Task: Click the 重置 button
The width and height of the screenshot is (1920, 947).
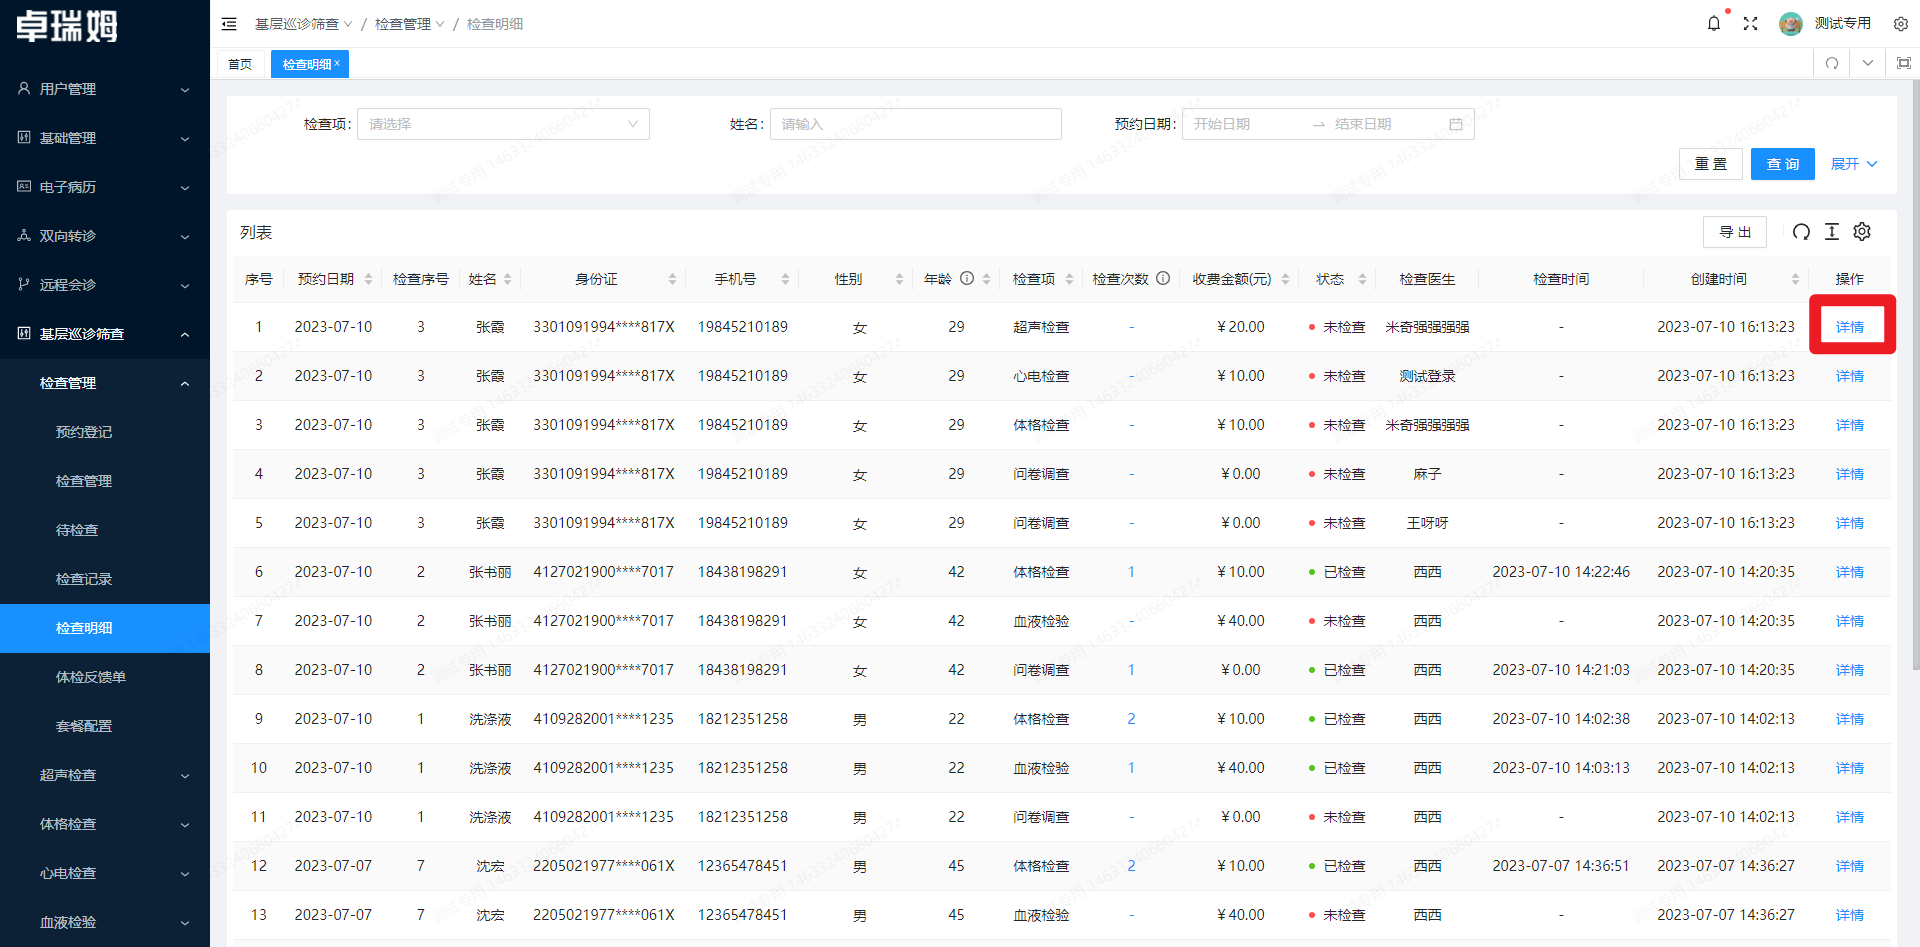Action: 1710,164
